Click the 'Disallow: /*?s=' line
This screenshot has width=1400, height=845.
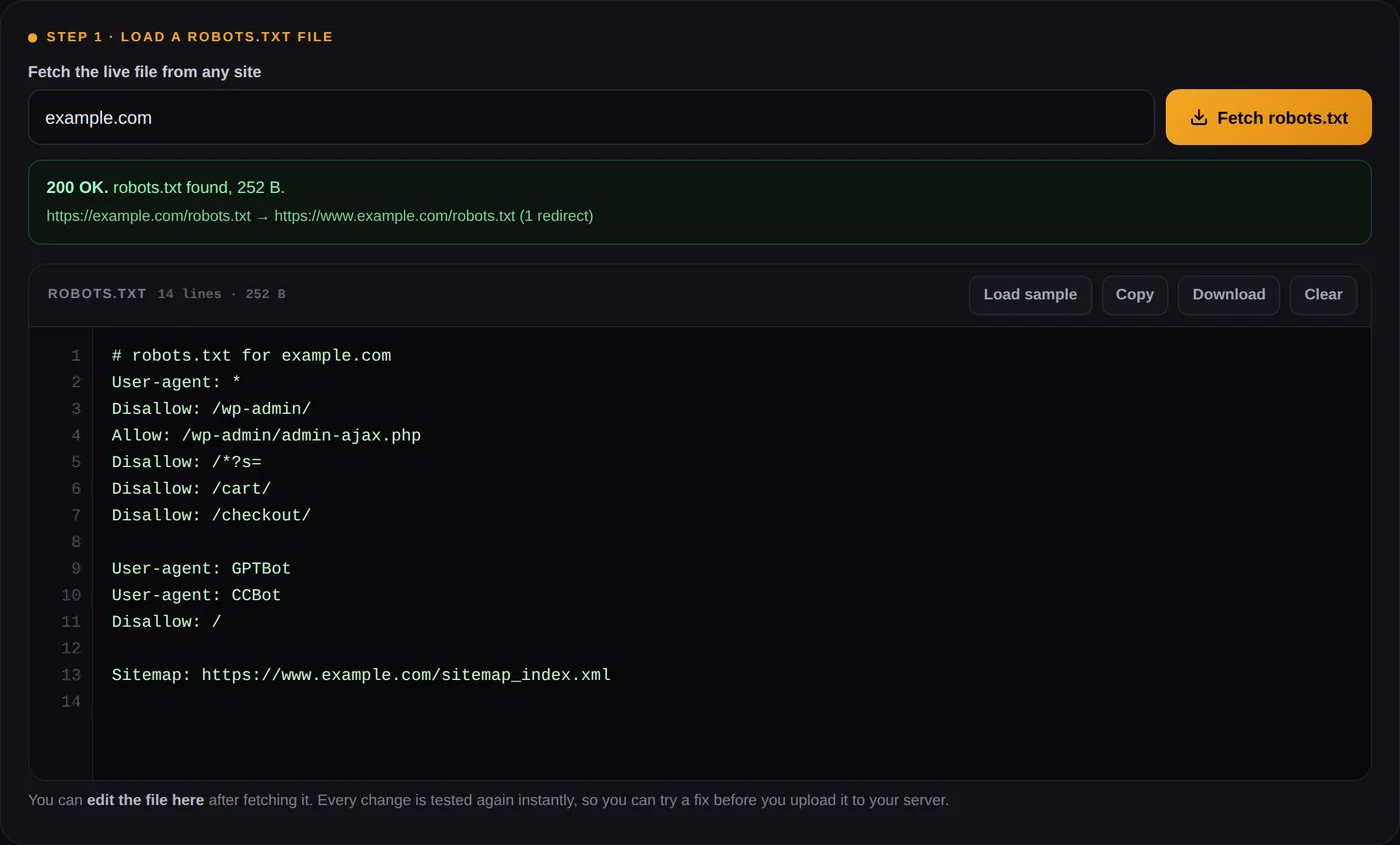point(186,462)
